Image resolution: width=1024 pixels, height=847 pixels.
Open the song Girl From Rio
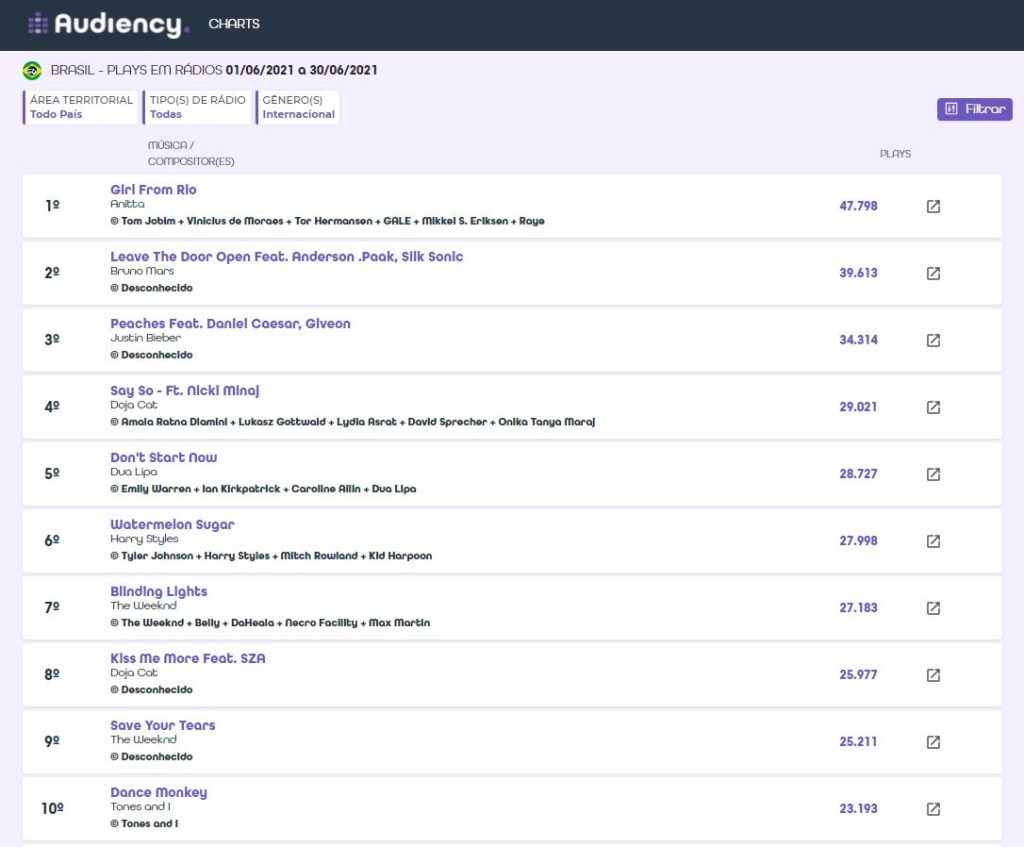coord(153,189)
